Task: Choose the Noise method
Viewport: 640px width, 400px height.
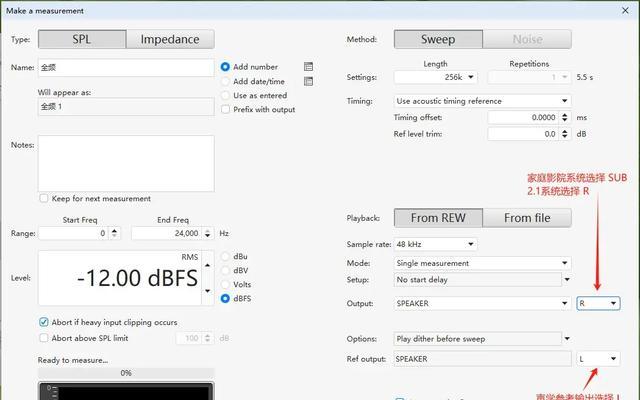Action: [x=527, y=39]
